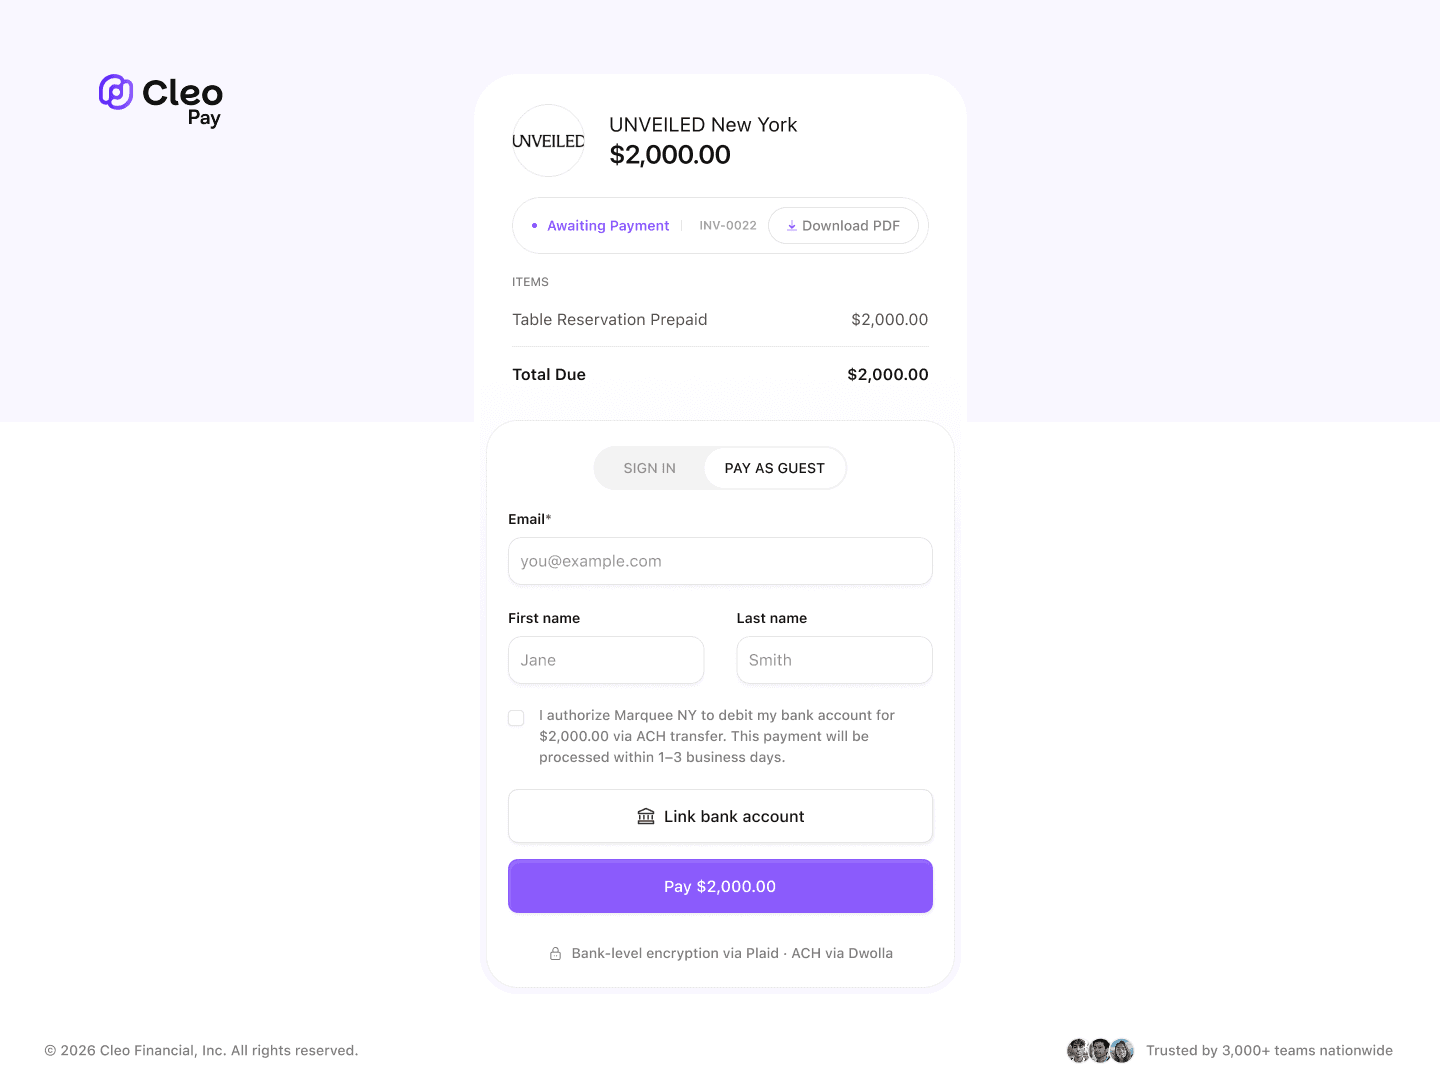Click the Table Reservation Prepaid line item
The width and height of the screenshot is (1440, 1080).
coord(610,319)
